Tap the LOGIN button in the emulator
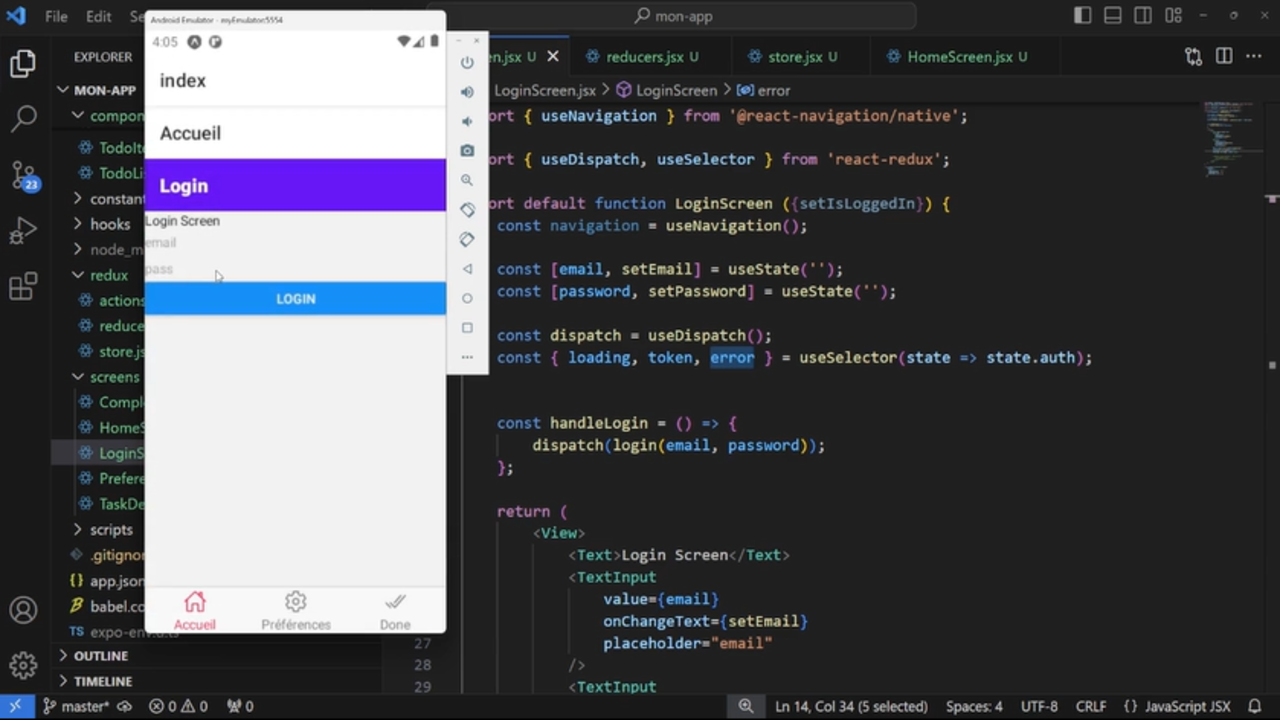Screen dimensions: 1280x720 point(295,298)
